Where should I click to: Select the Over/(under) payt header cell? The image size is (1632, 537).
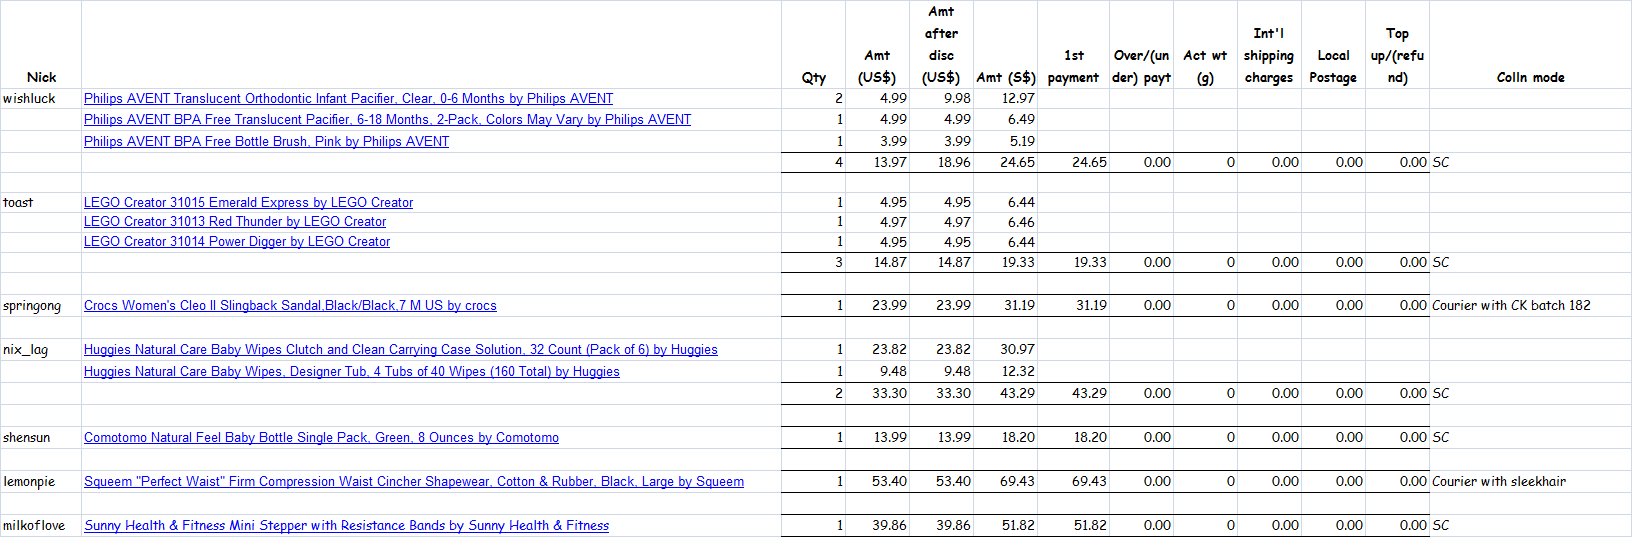[x=1141, y=44]
